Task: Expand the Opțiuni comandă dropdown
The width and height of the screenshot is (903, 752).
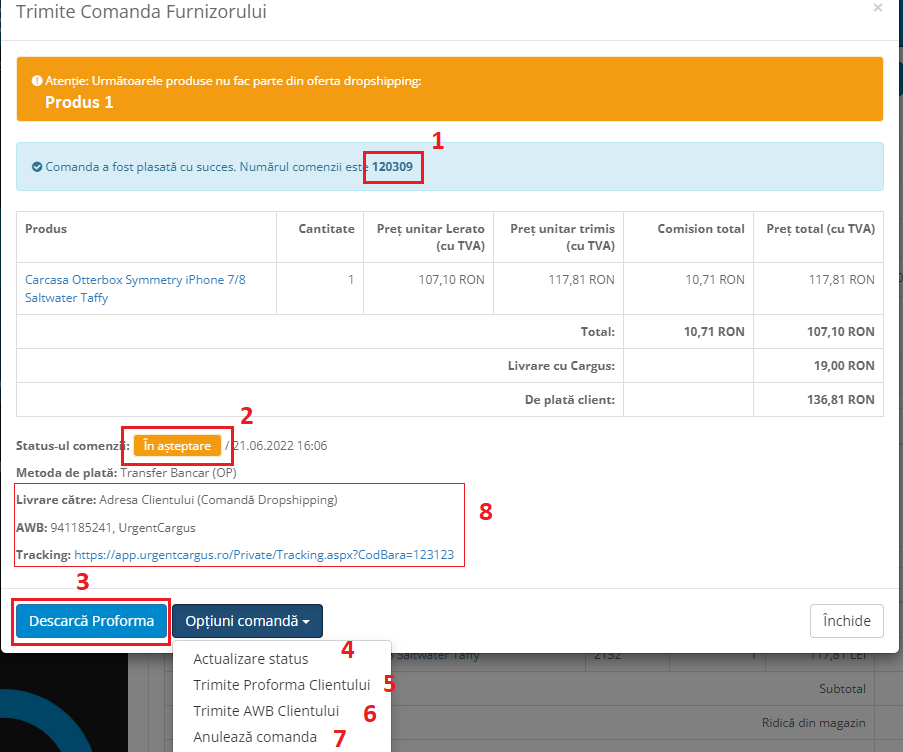Action: pos(247,621)
